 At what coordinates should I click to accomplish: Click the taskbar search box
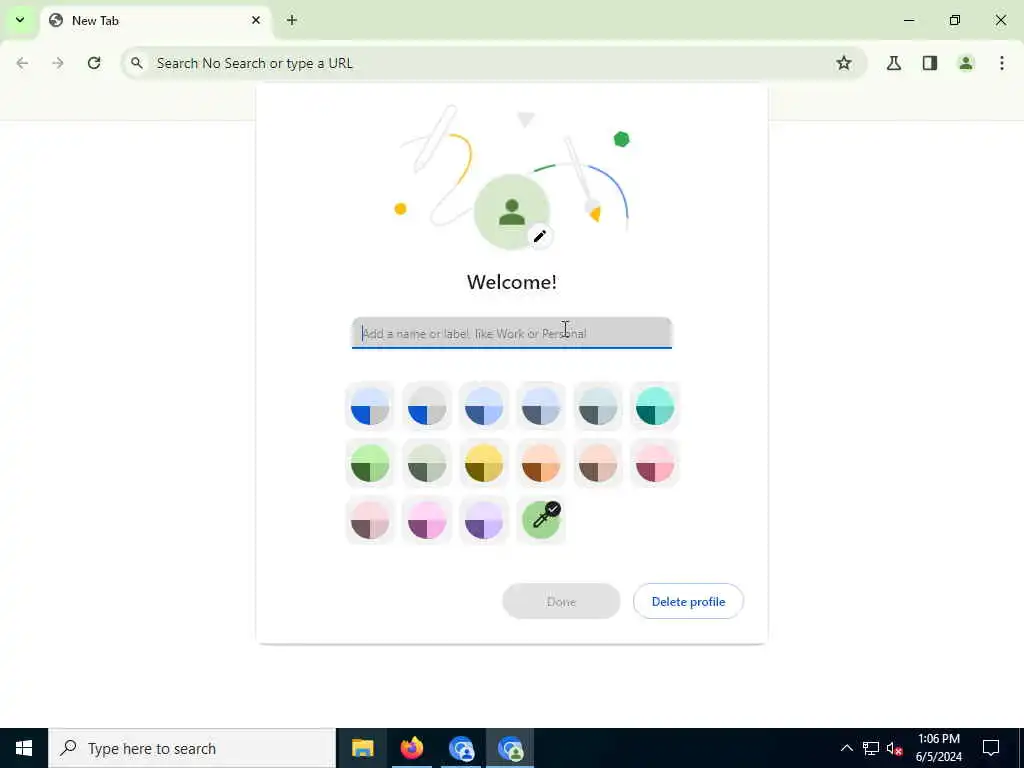[x=192, y=748]
